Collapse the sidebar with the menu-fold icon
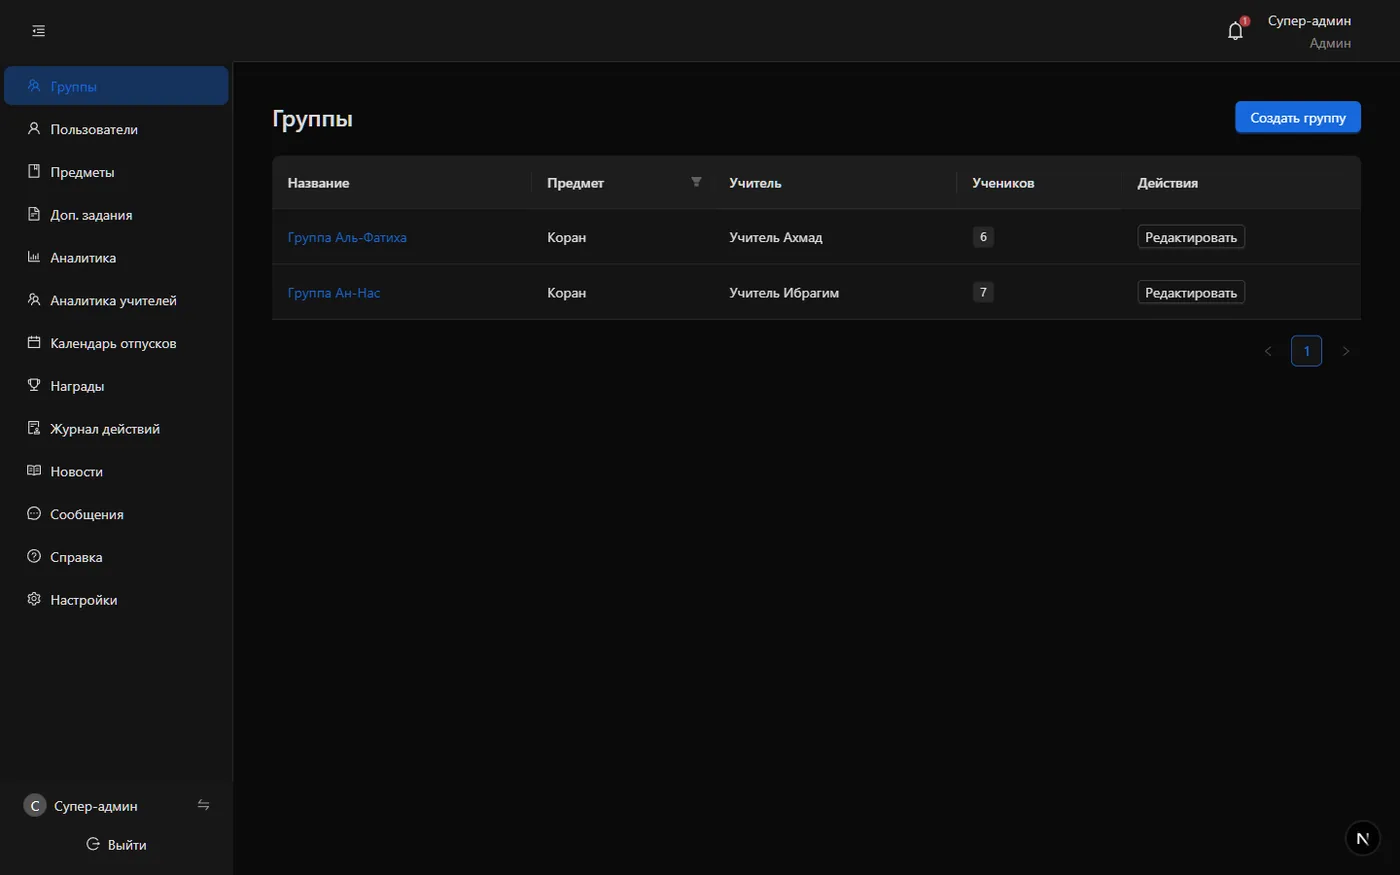The width and height of the screenshot is (1400, 875). (38, 31)
